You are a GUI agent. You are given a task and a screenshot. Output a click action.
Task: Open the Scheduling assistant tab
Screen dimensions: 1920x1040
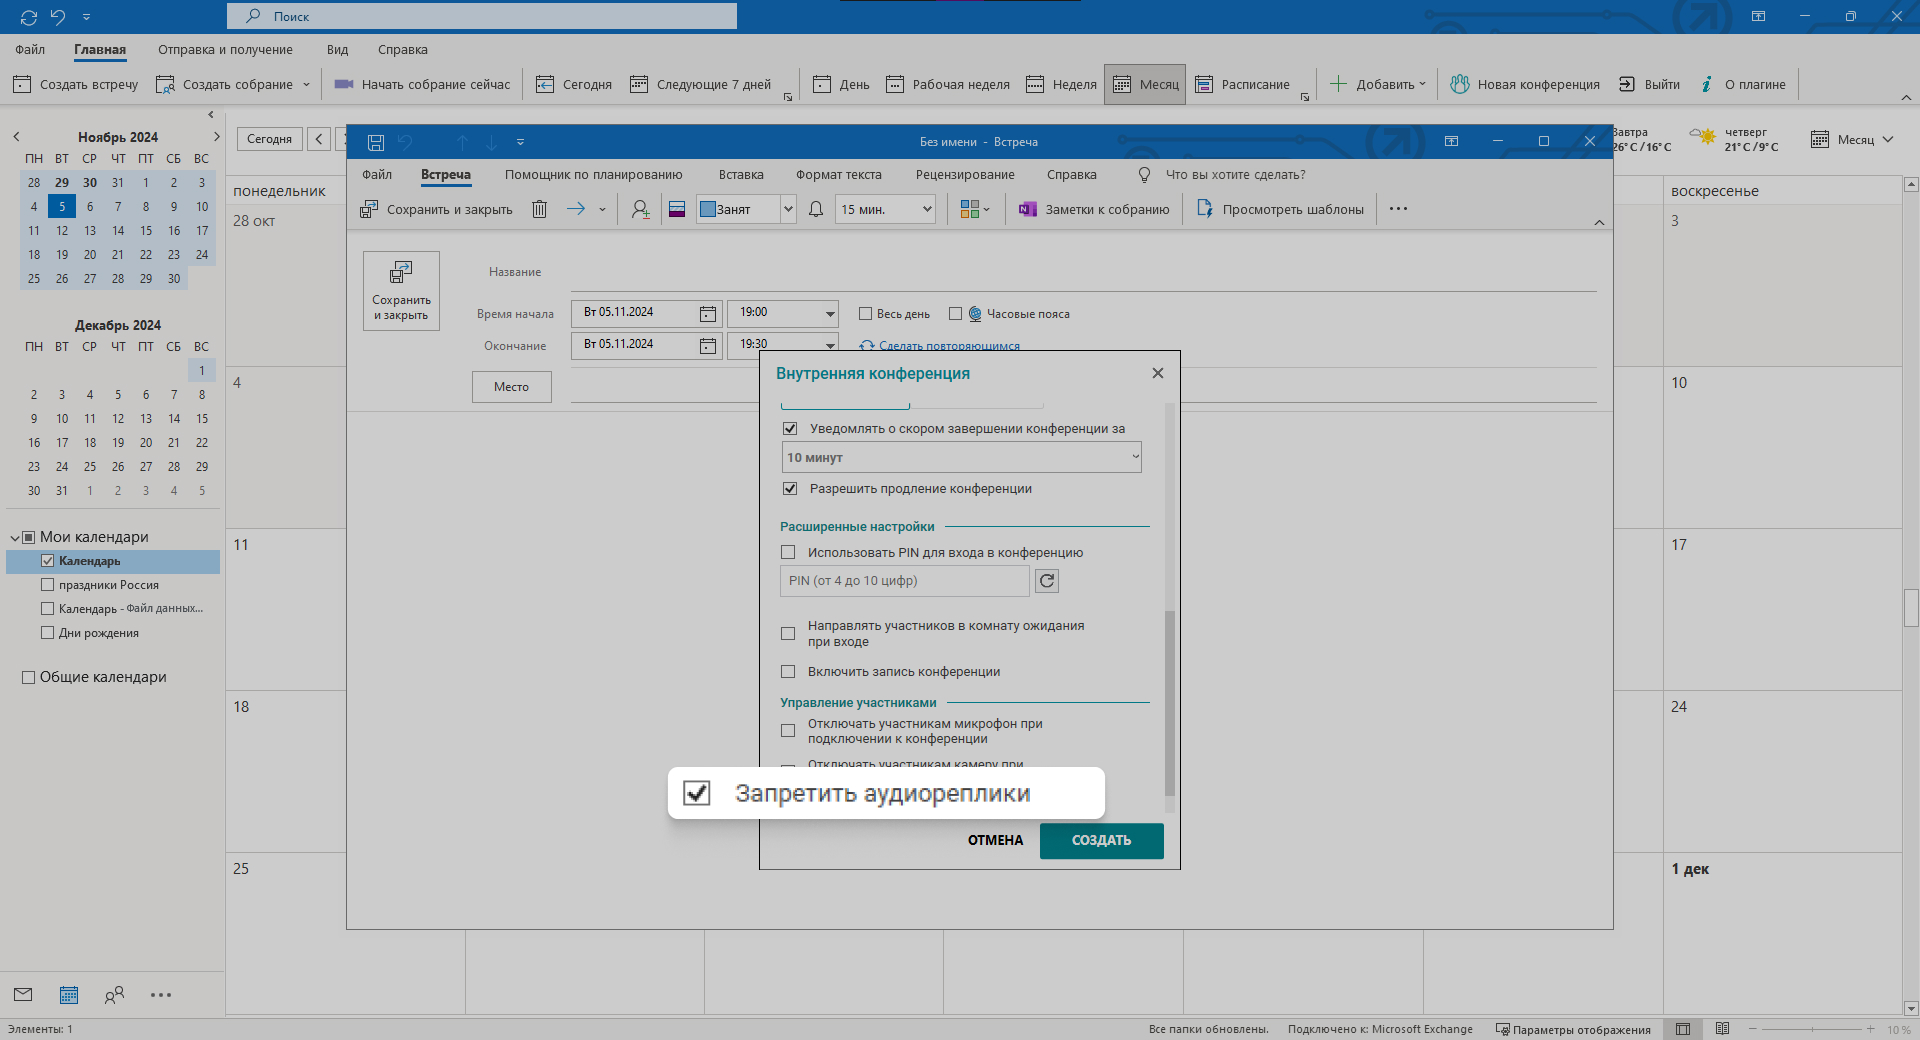coord(593,175)
